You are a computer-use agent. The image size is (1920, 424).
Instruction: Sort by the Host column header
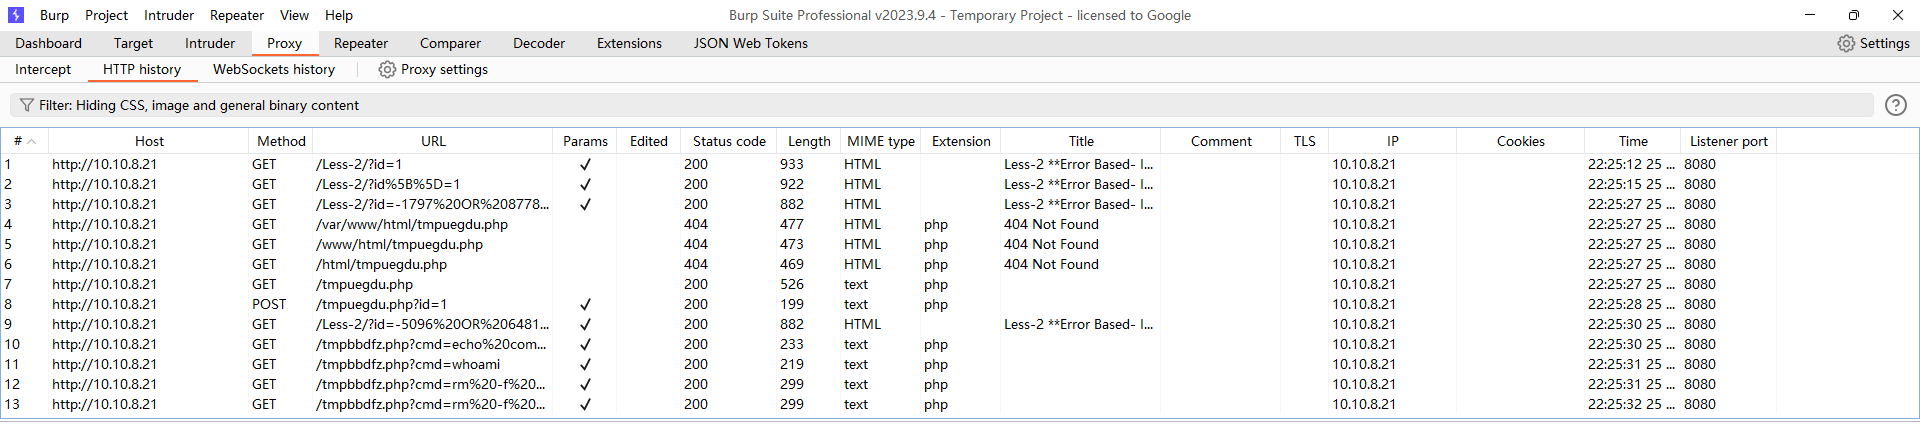[x=149, y=141]
